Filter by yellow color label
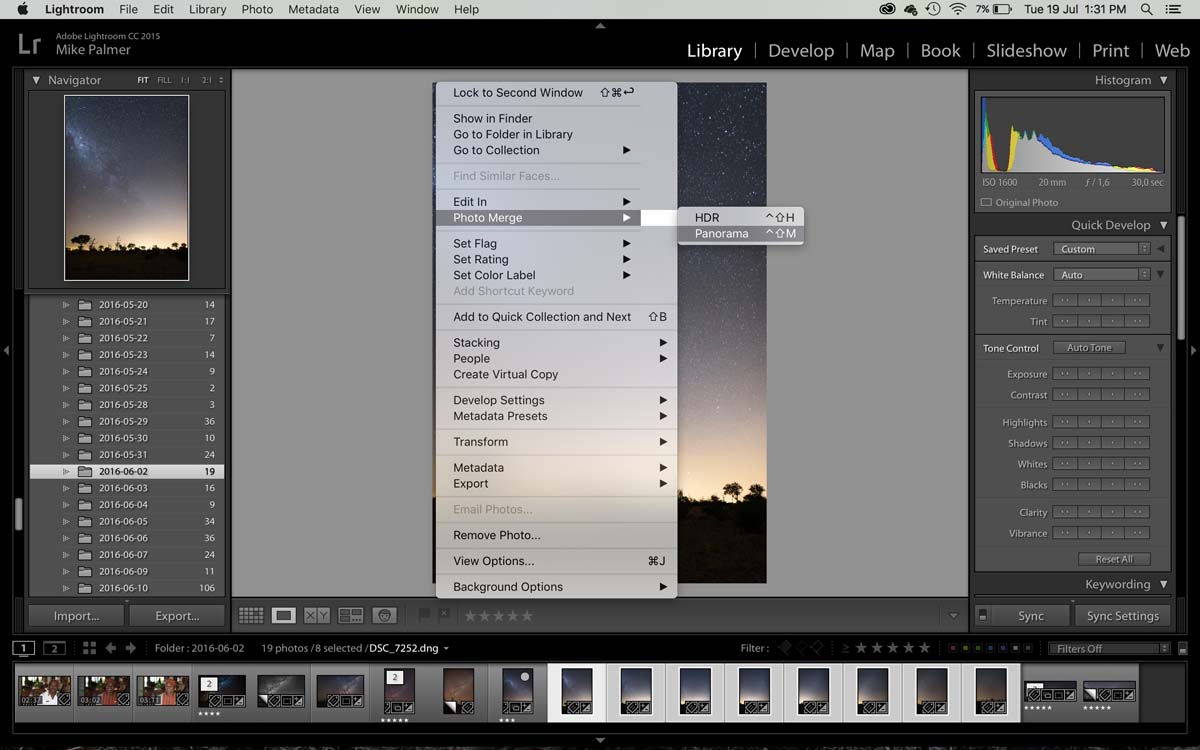The width and height of the screenshot is (1200, 750). click(x=963, y=648)
